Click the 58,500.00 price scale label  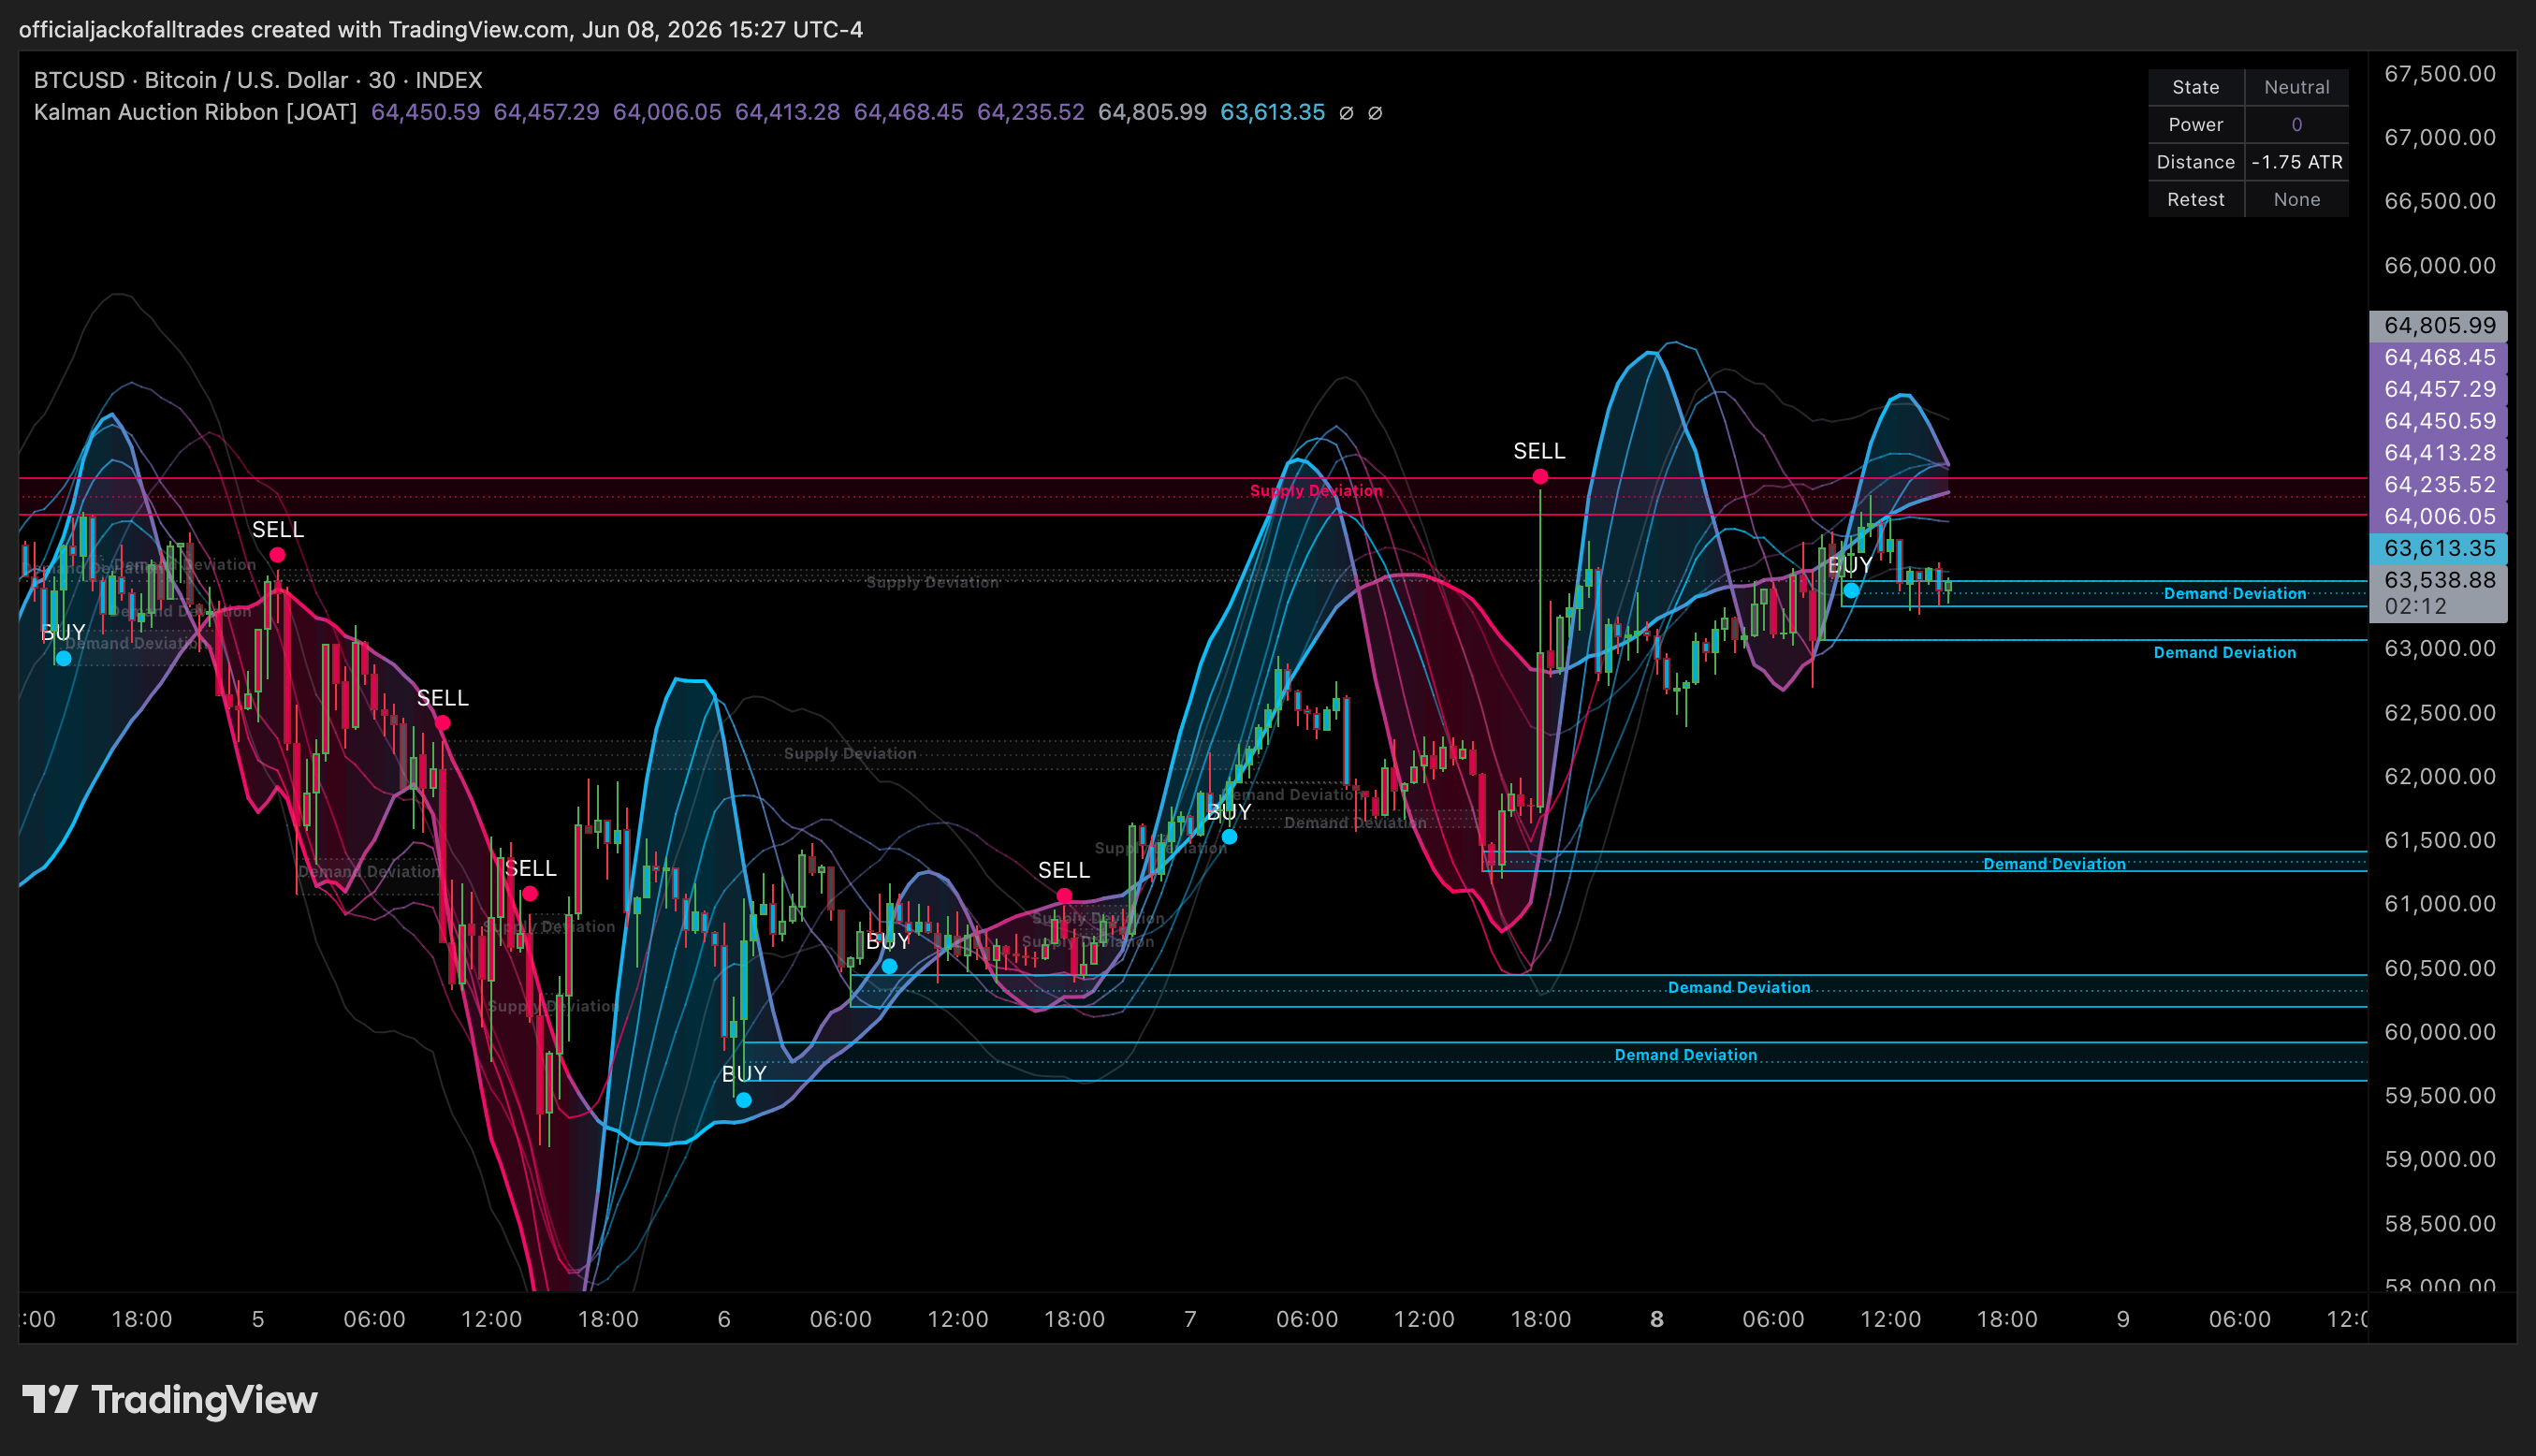click(2440, 1223)
